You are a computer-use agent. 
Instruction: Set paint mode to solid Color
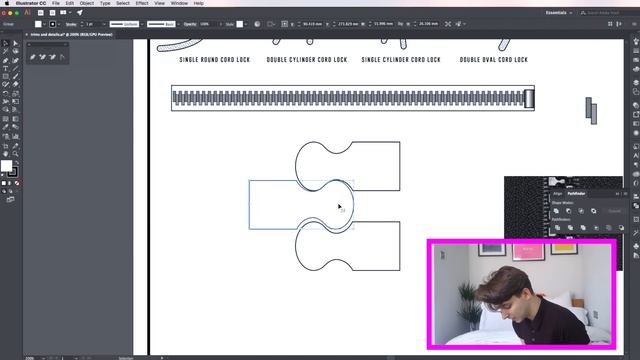4,183
